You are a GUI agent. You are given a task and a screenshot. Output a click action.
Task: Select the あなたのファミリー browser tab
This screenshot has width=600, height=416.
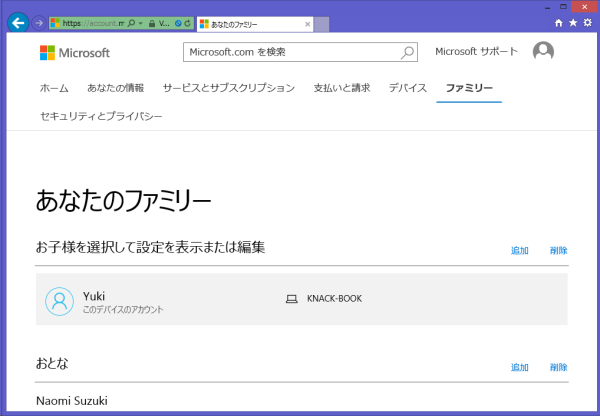(255, 24)
